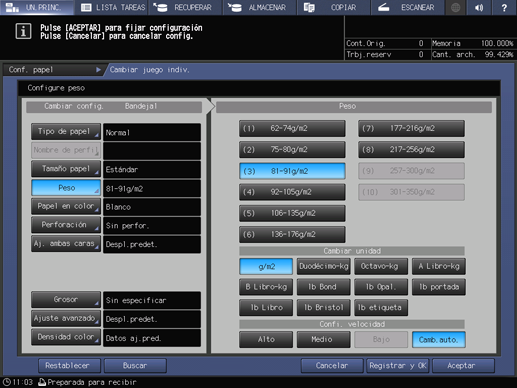The height and width of the screenshot is (388, 517).
Task: Select weight (5) 106-135g/m2
Action: coord(292,213)
